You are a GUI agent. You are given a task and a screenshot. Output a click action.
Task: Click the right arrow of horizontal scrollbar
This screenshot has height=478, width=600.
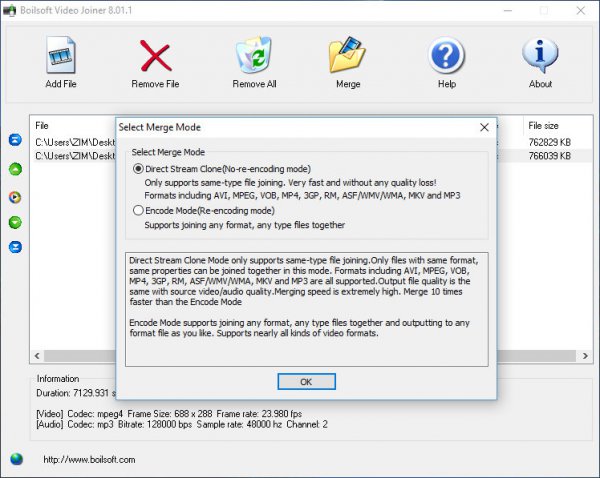tap(585, 356)
